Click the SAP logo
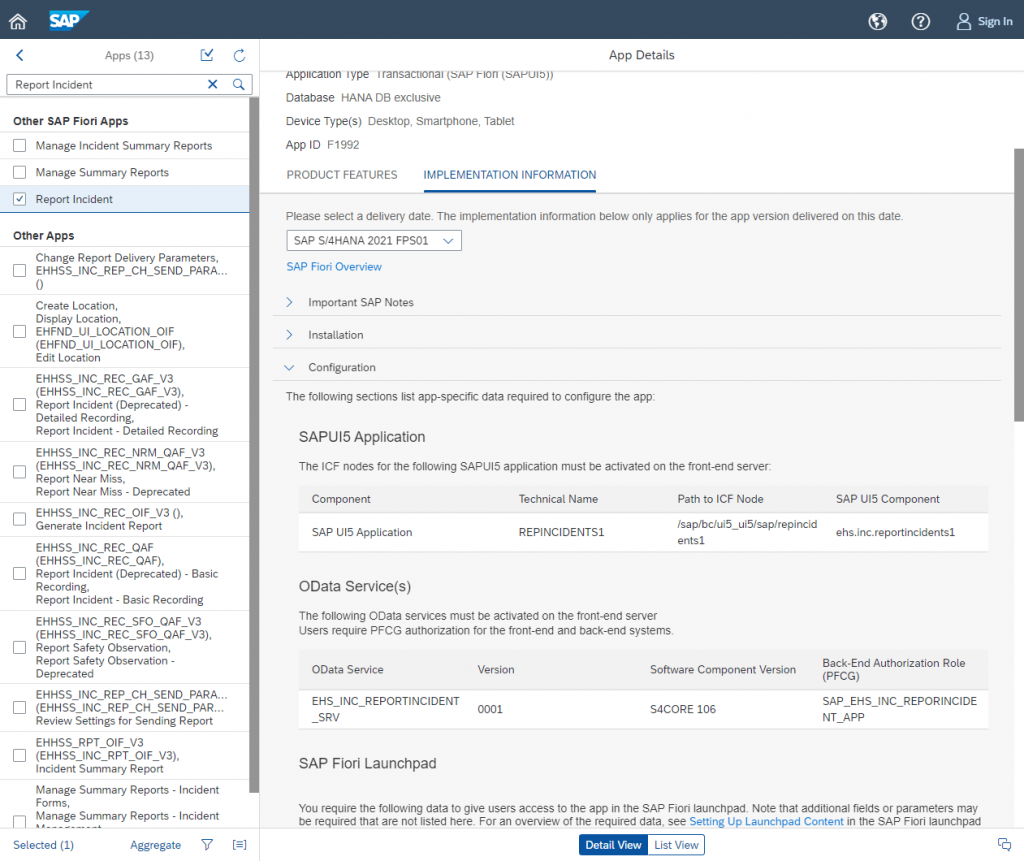The image size is (1024, 861). (69, 21)
